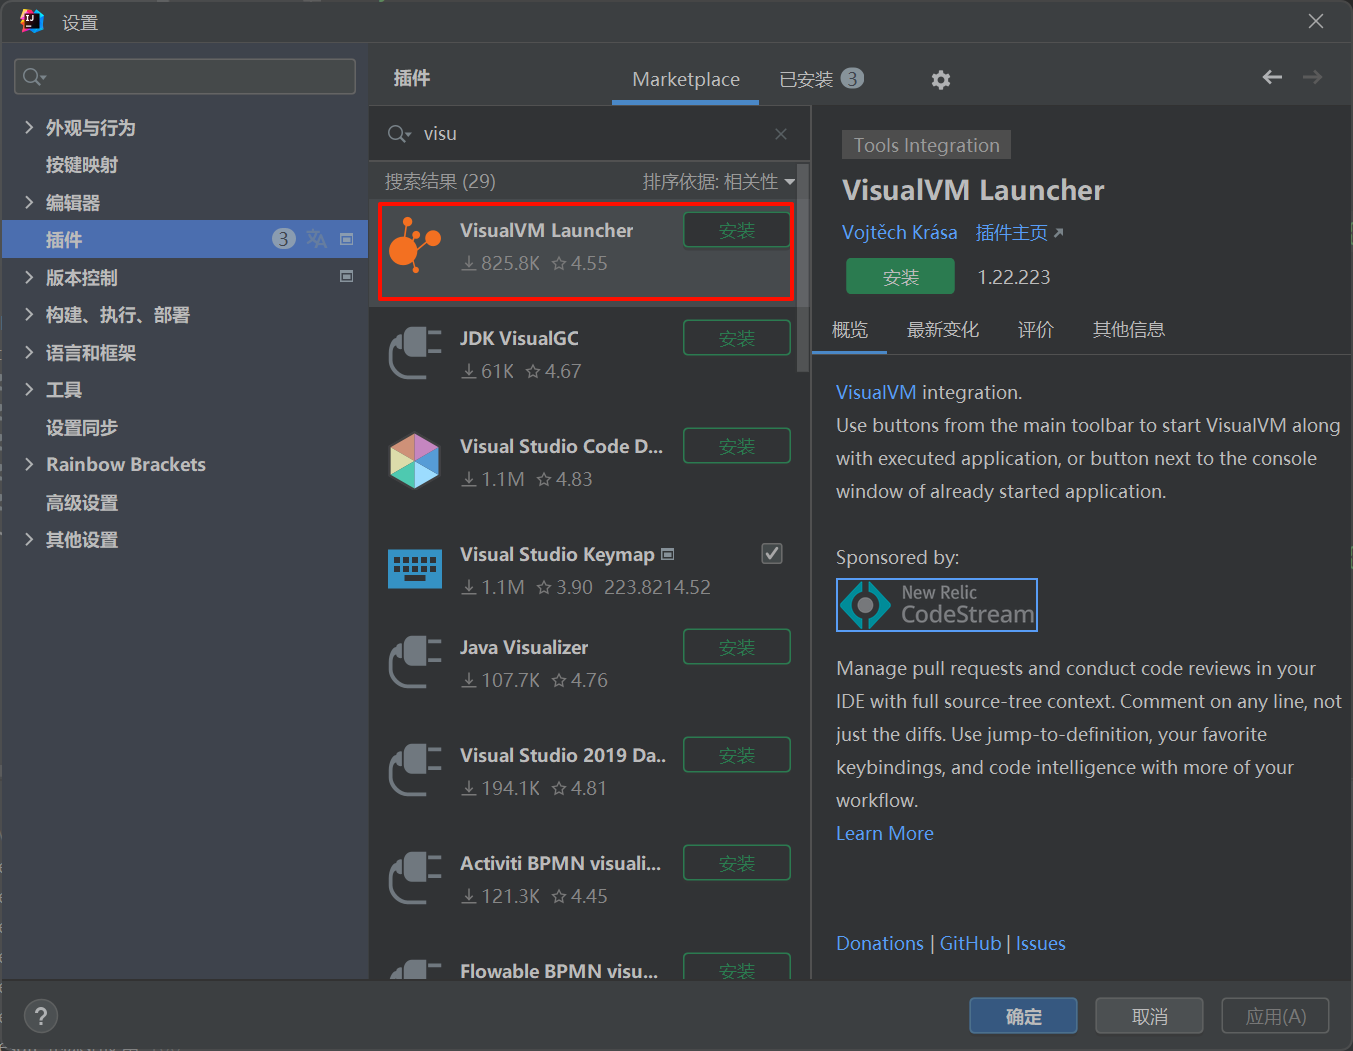Open the 概览 tab
Viewport: 1353px width, 1051px height.
(850, 329)
